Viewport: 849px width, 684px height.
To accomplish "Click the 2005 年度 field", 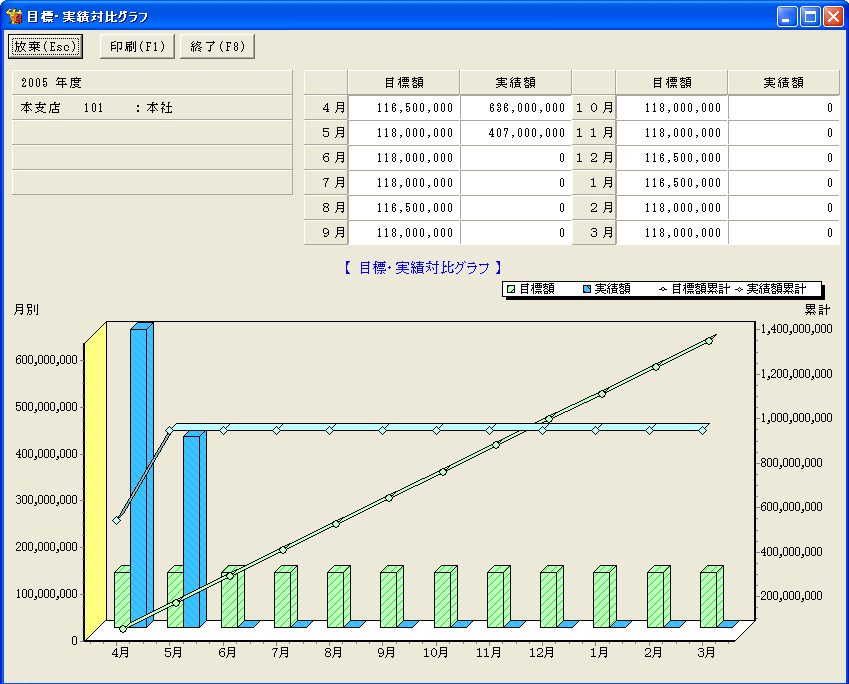I will pos(152,82).
